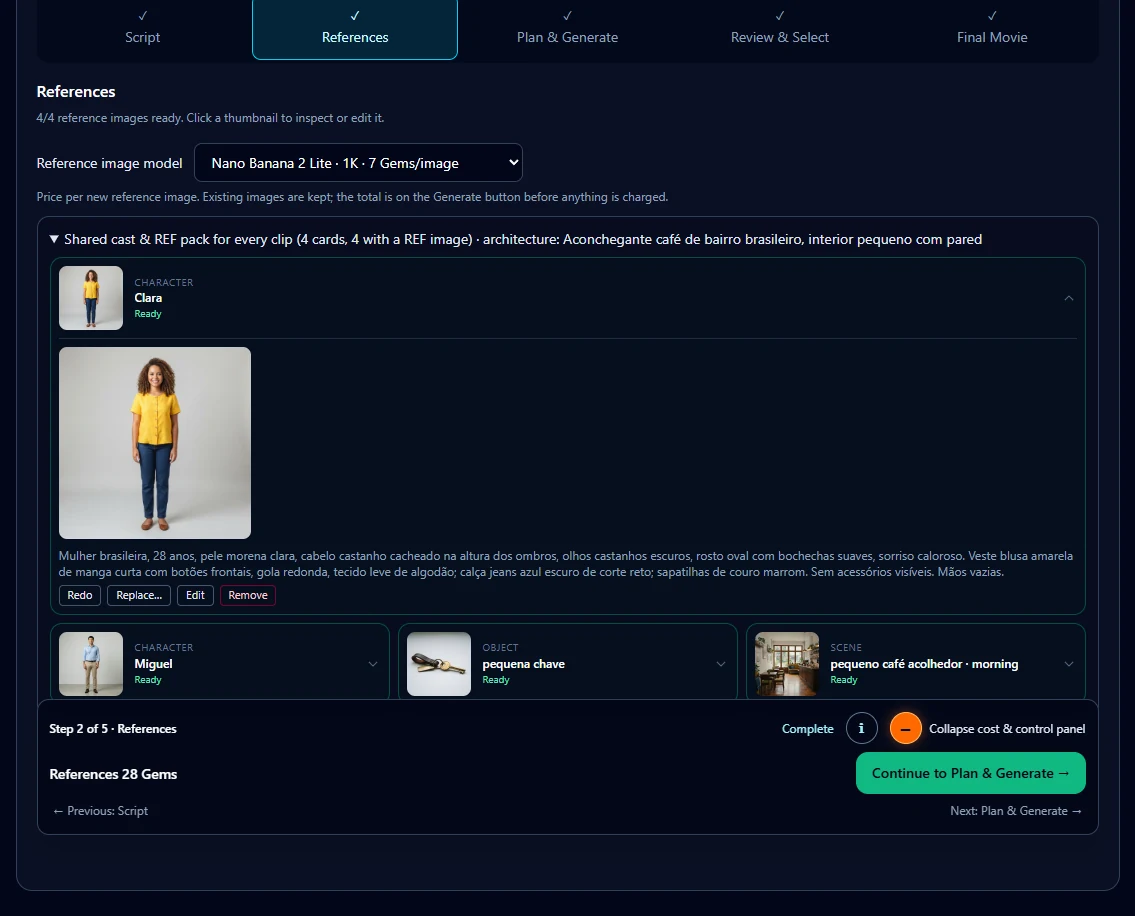Click the Redo button for Clara
Image resolution: width=1135 pixels, height=916 pixels.
tap(80, 595)
